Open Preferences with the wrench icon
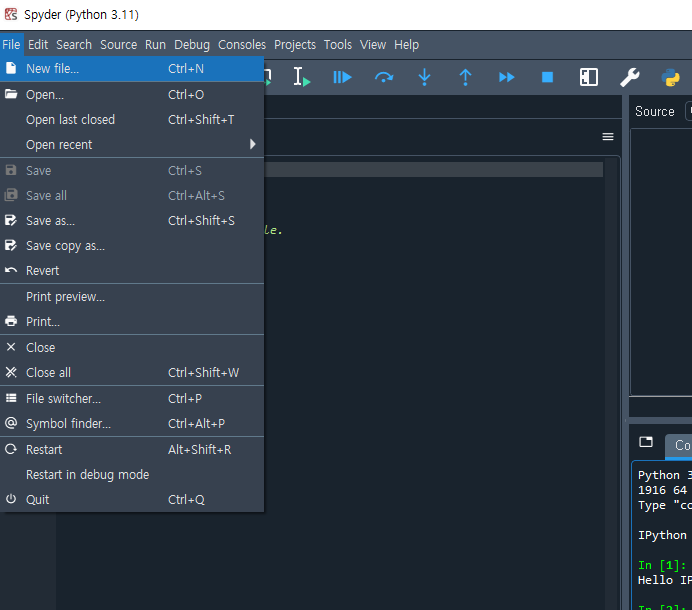The image size is (692, 610). pos(630,77)
